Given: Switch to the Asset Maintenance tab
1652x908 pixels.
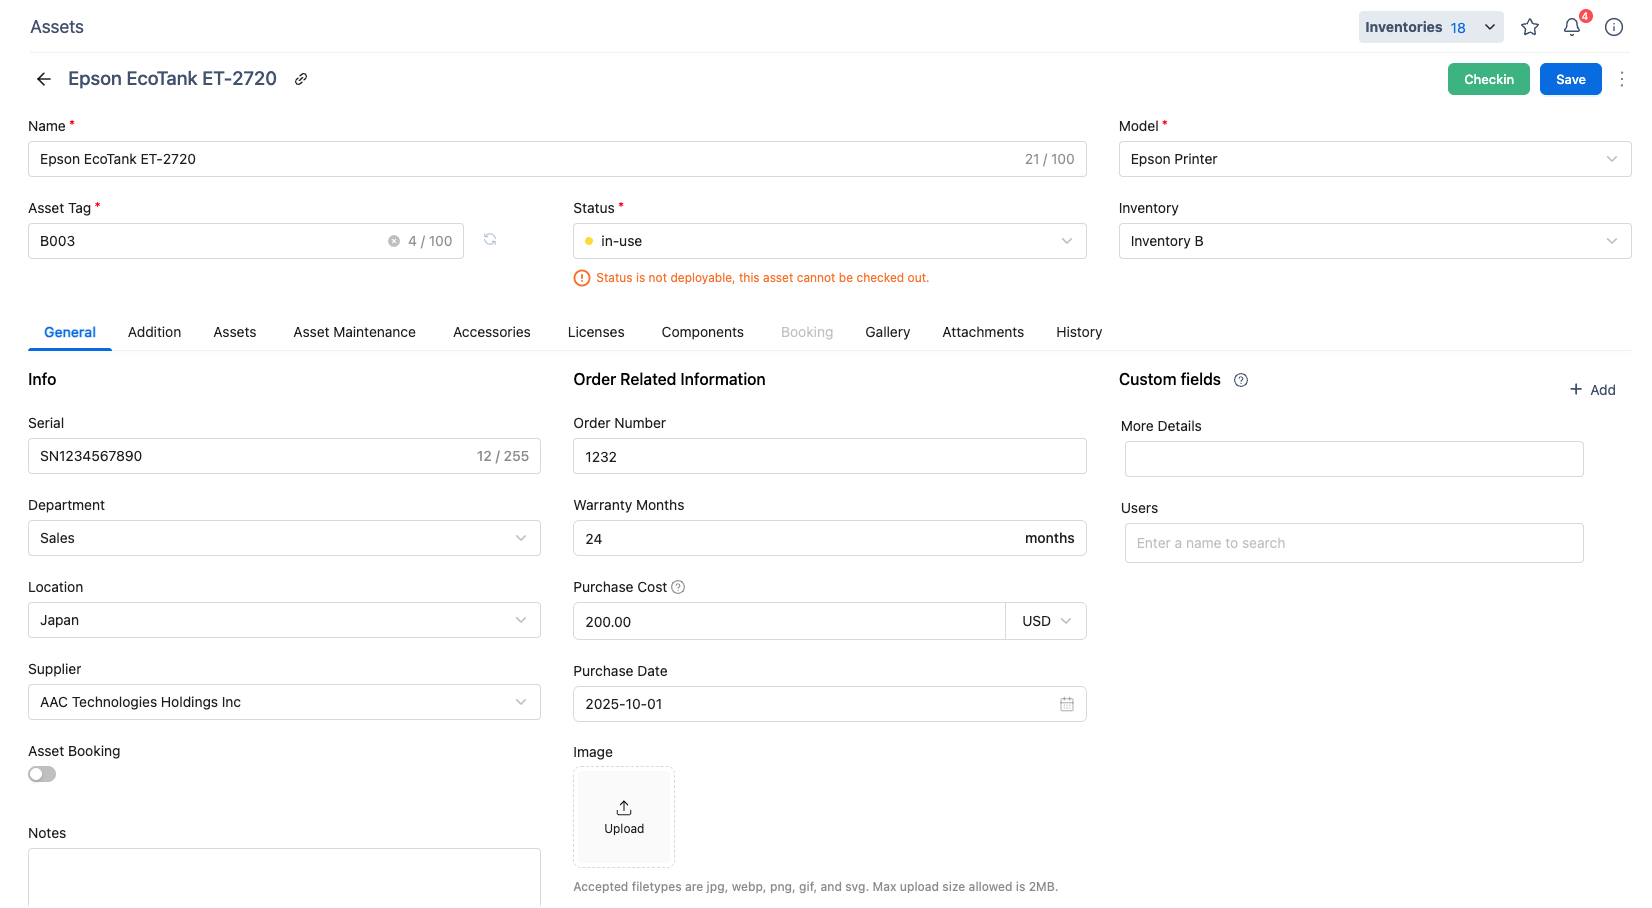Looking at the screenshot, I should point(354,332).
